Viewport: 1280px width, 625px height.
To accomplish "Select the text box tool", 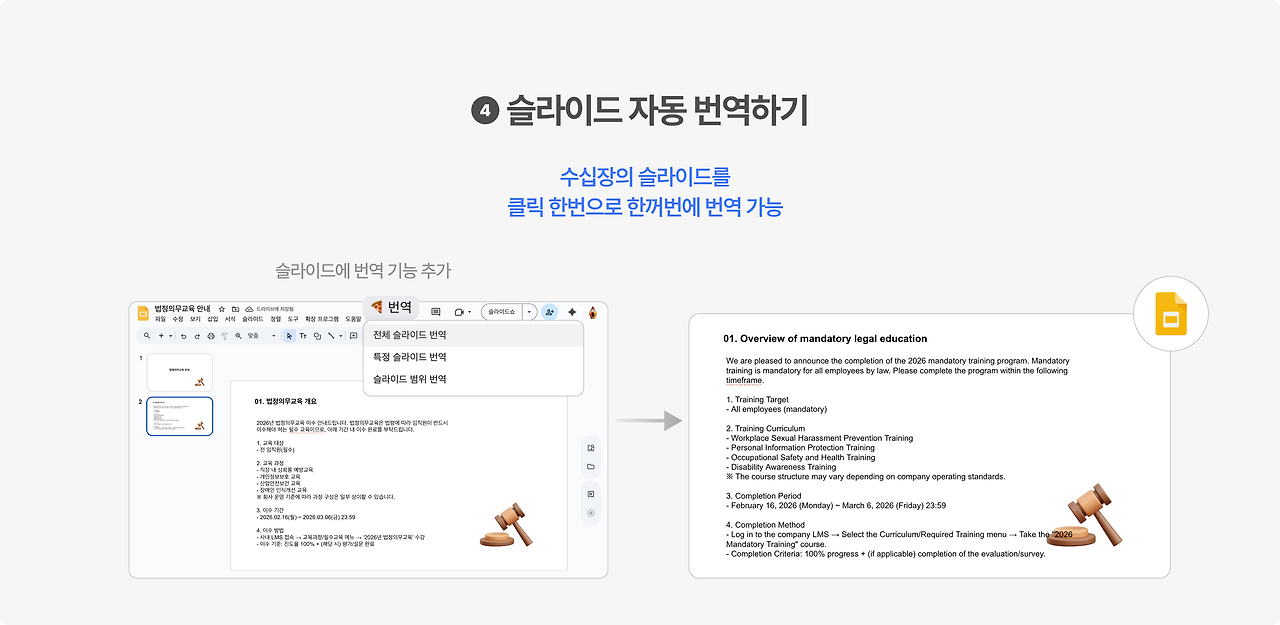I will click(303, 336).
